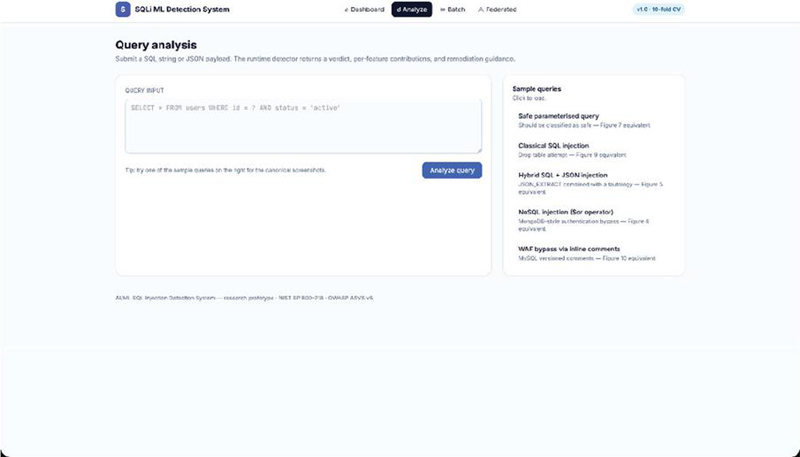Viewport: 800px width, 457px height.
Task: Click the Sample queries heading
Action: tap(536, 89)
